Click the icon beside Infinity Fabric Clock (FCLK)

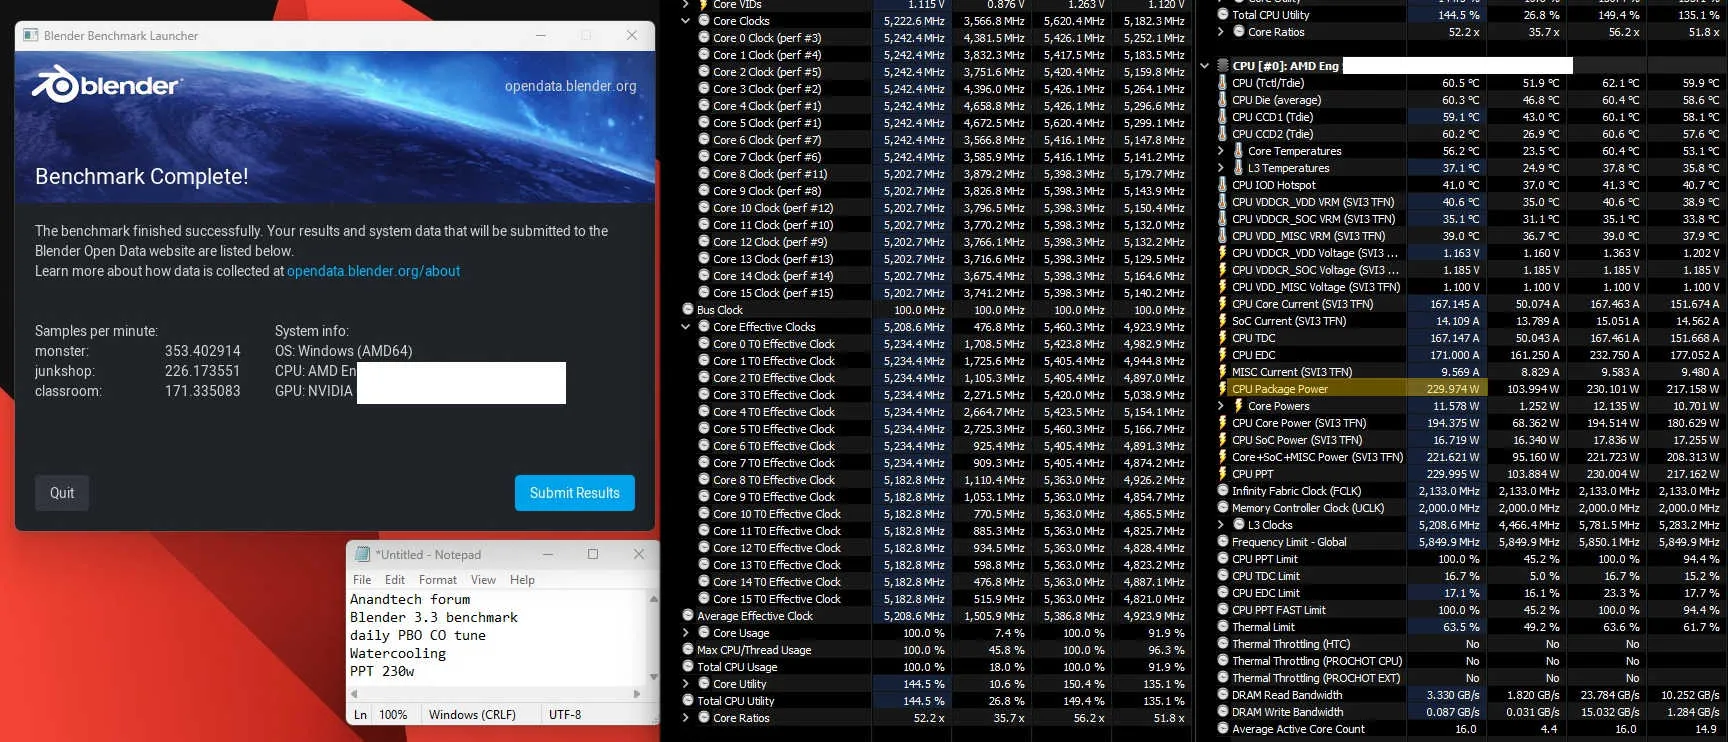pyautogui.click(x=1223, y=491)
